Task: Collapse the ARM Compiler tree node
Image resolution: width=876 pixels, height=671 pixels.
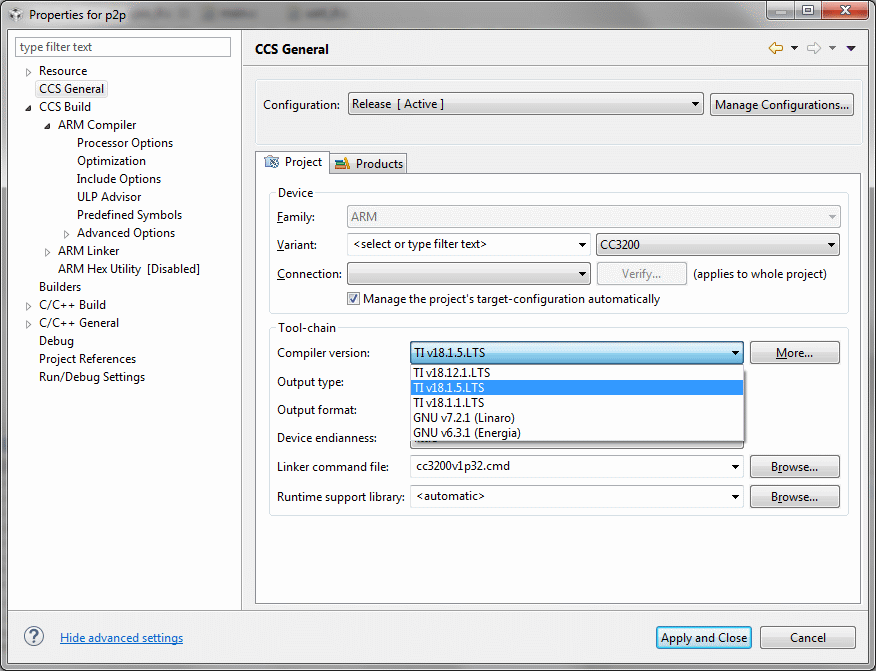Action: point(47,126)
